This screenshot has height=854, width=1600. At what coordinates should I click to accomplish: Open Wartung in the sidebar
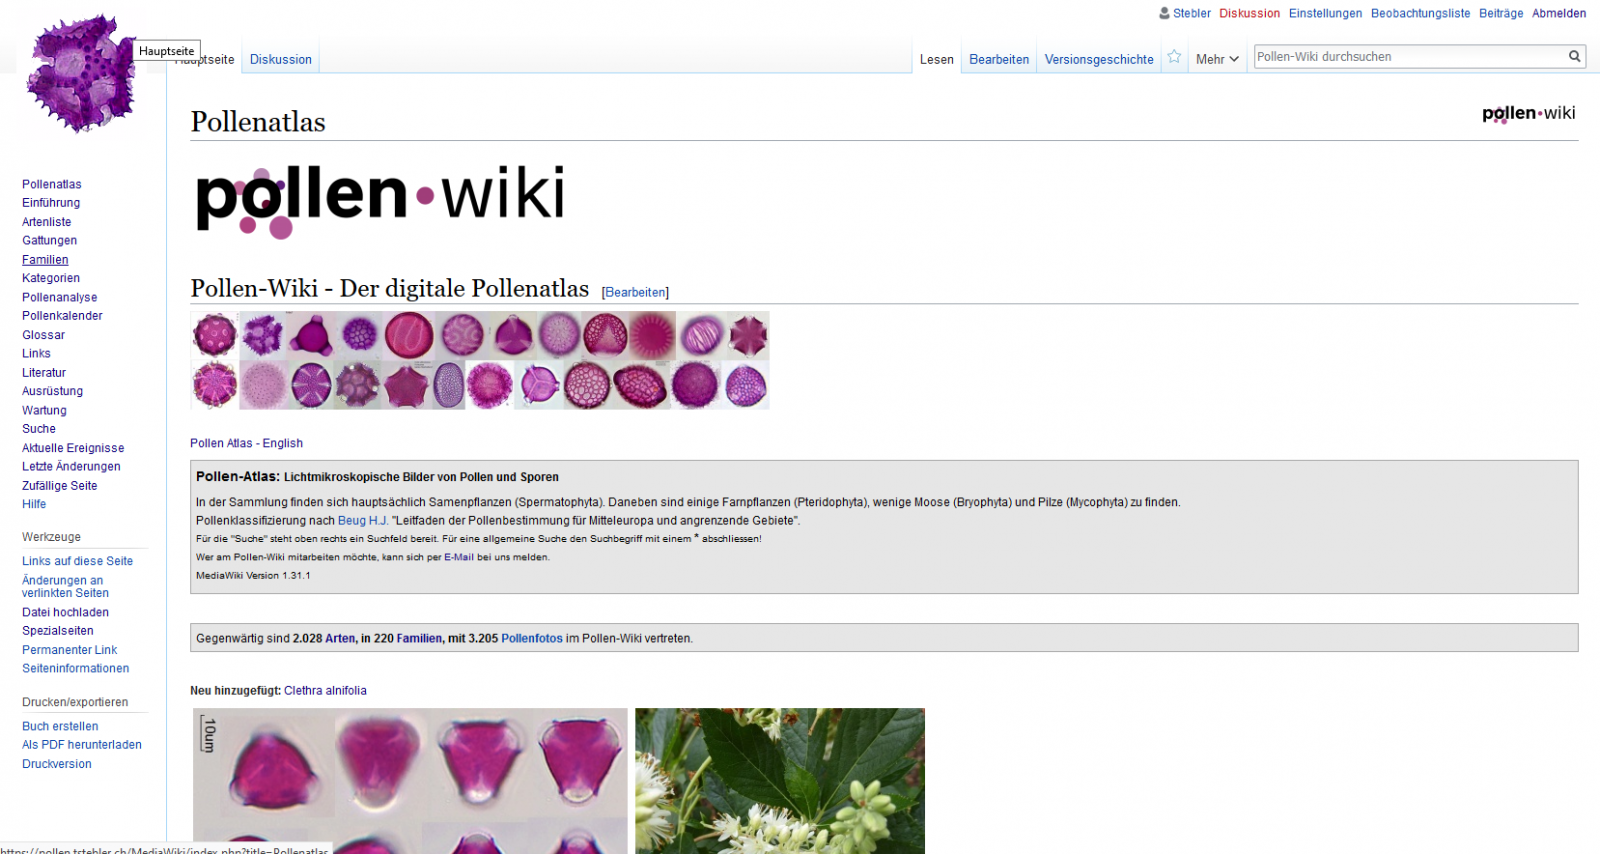click(45, 410)
